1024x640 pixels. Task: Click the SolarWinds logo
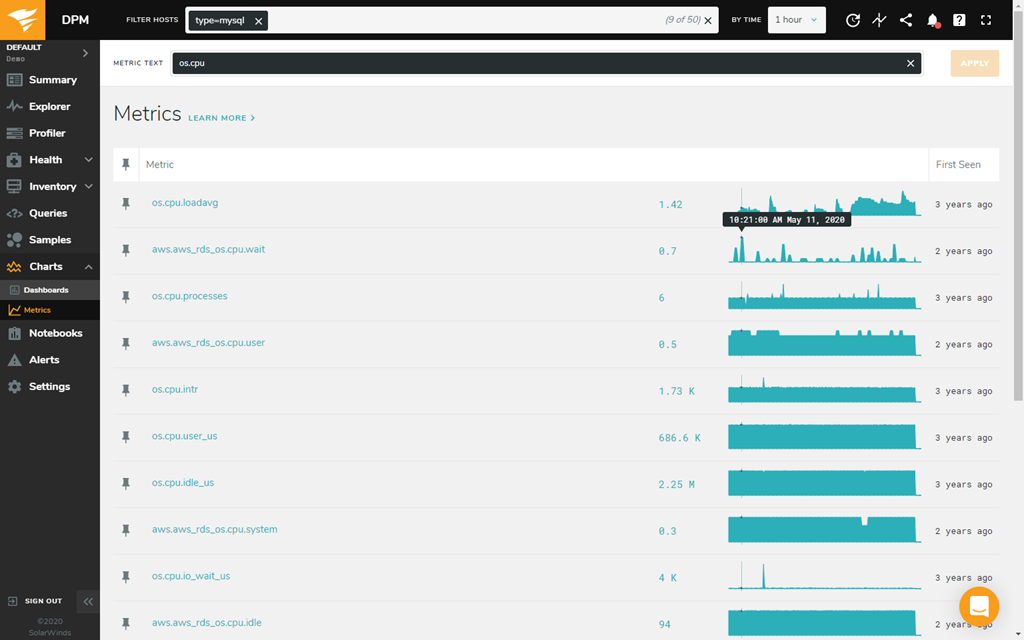click(x=25, y=20)
